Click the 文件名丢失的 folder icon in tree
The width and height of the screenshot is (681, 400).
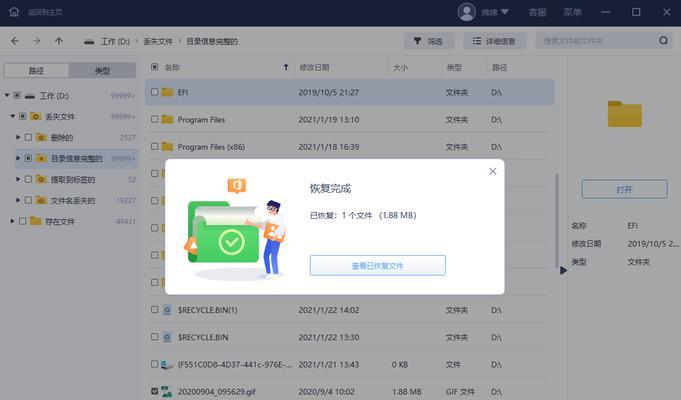[41, 200]
